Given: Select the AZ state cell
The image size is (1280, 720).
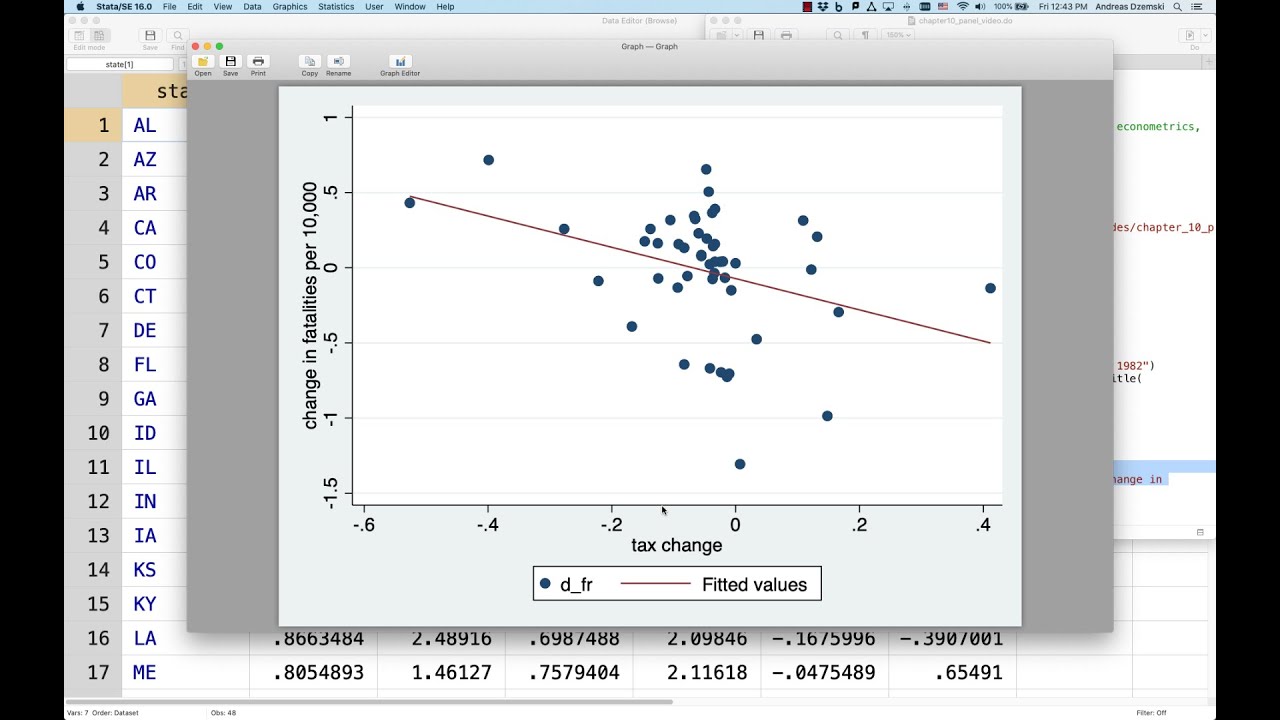Looking at the screenshot, I should pos(155,159).
